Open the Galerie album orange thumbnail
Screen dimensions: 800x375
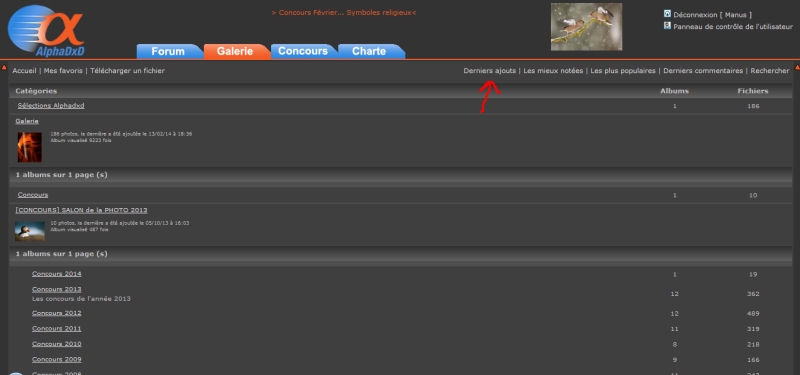pos(30,147)
